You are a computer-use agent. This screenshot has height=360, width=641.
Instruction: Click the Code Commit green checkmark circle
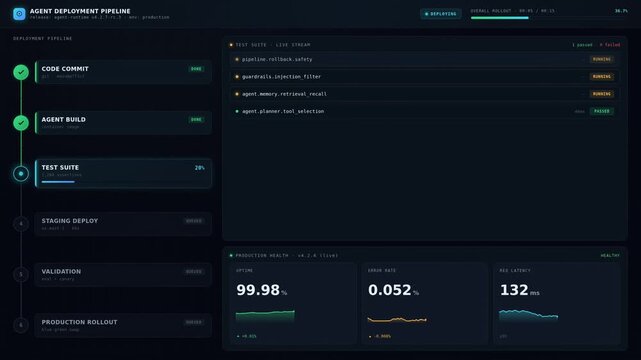click(21, 72)
